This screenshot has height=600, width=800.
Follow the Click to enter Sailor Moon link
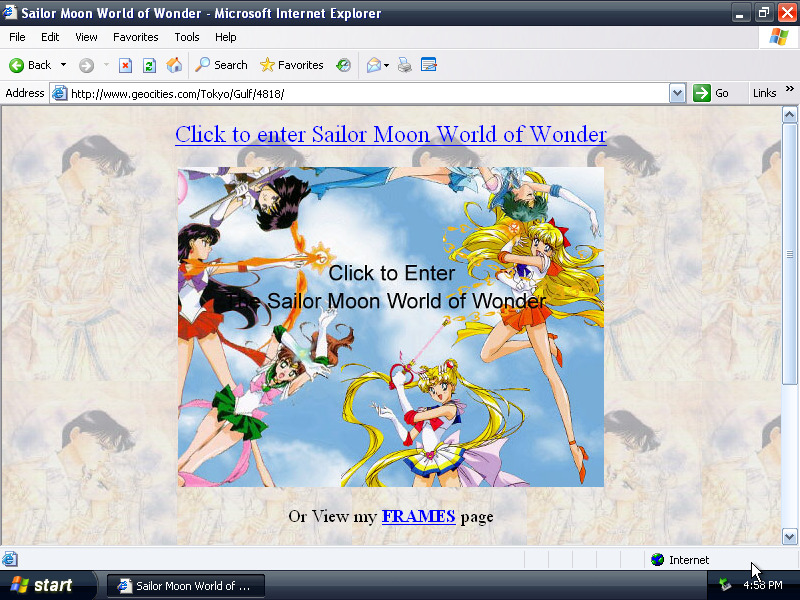click(391, 135)
